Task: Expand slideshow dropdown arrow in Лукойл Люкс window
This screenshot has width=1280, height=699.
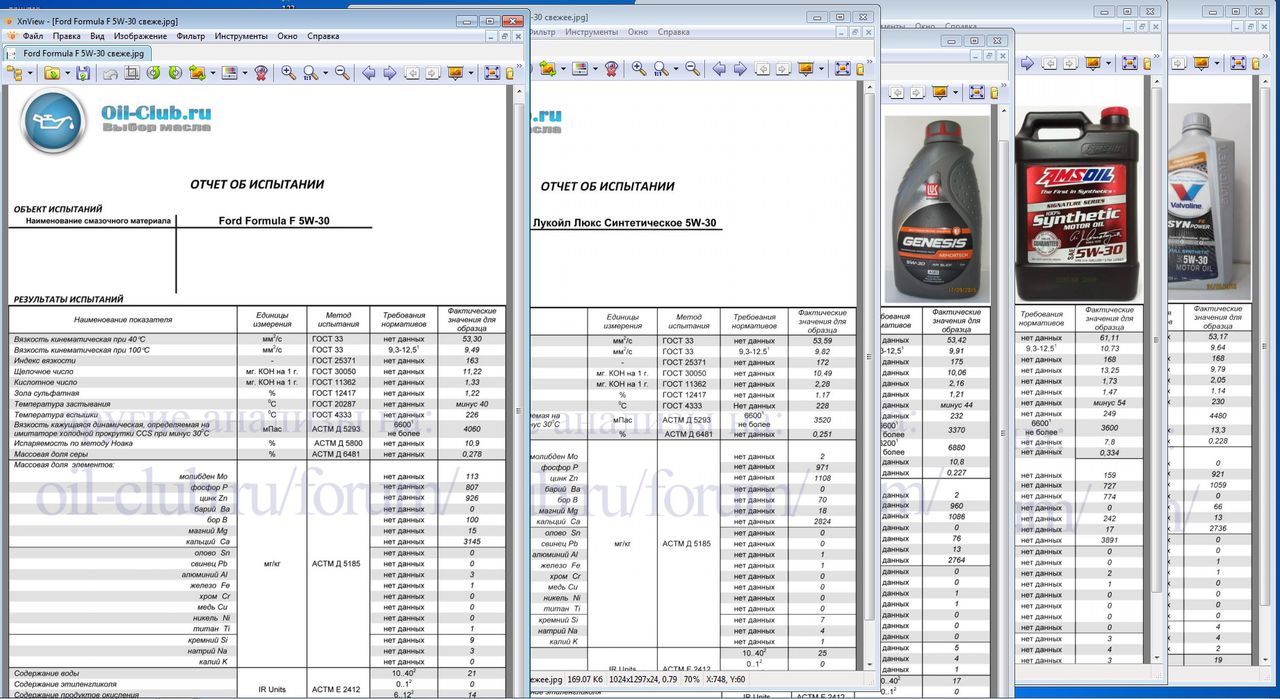Action: 820,69
